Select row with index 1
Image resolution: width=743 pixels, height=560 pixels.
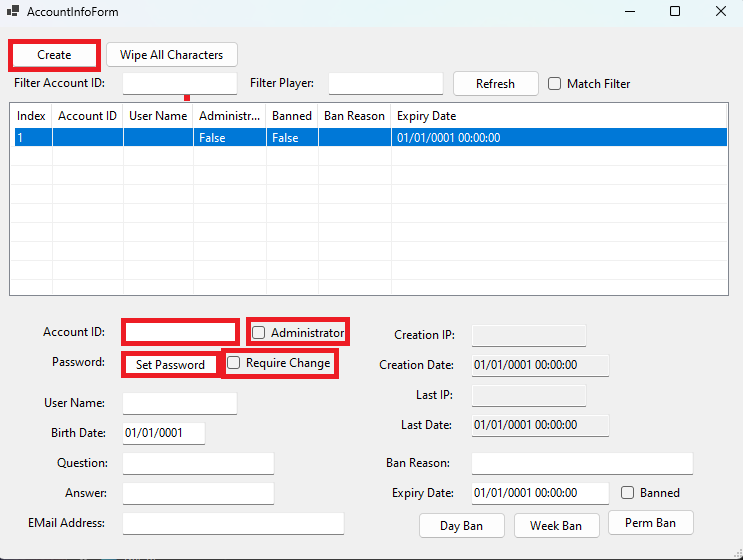[x=371, y=137]
